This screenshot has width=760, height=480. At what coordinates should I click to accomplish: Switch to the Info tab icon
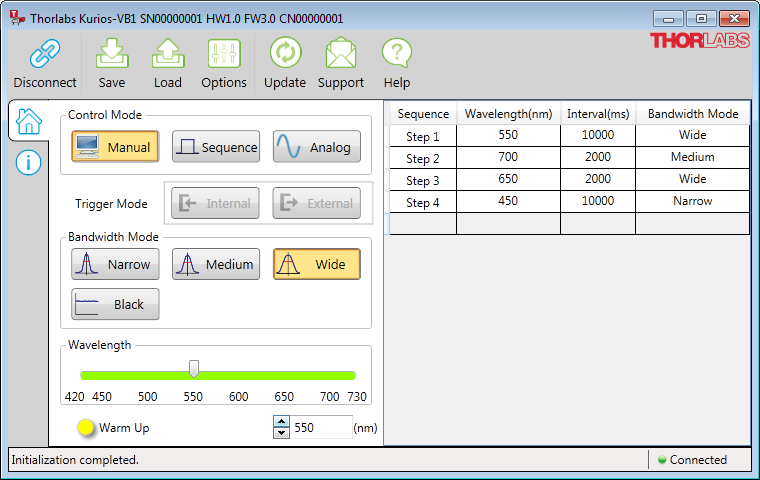28,162
